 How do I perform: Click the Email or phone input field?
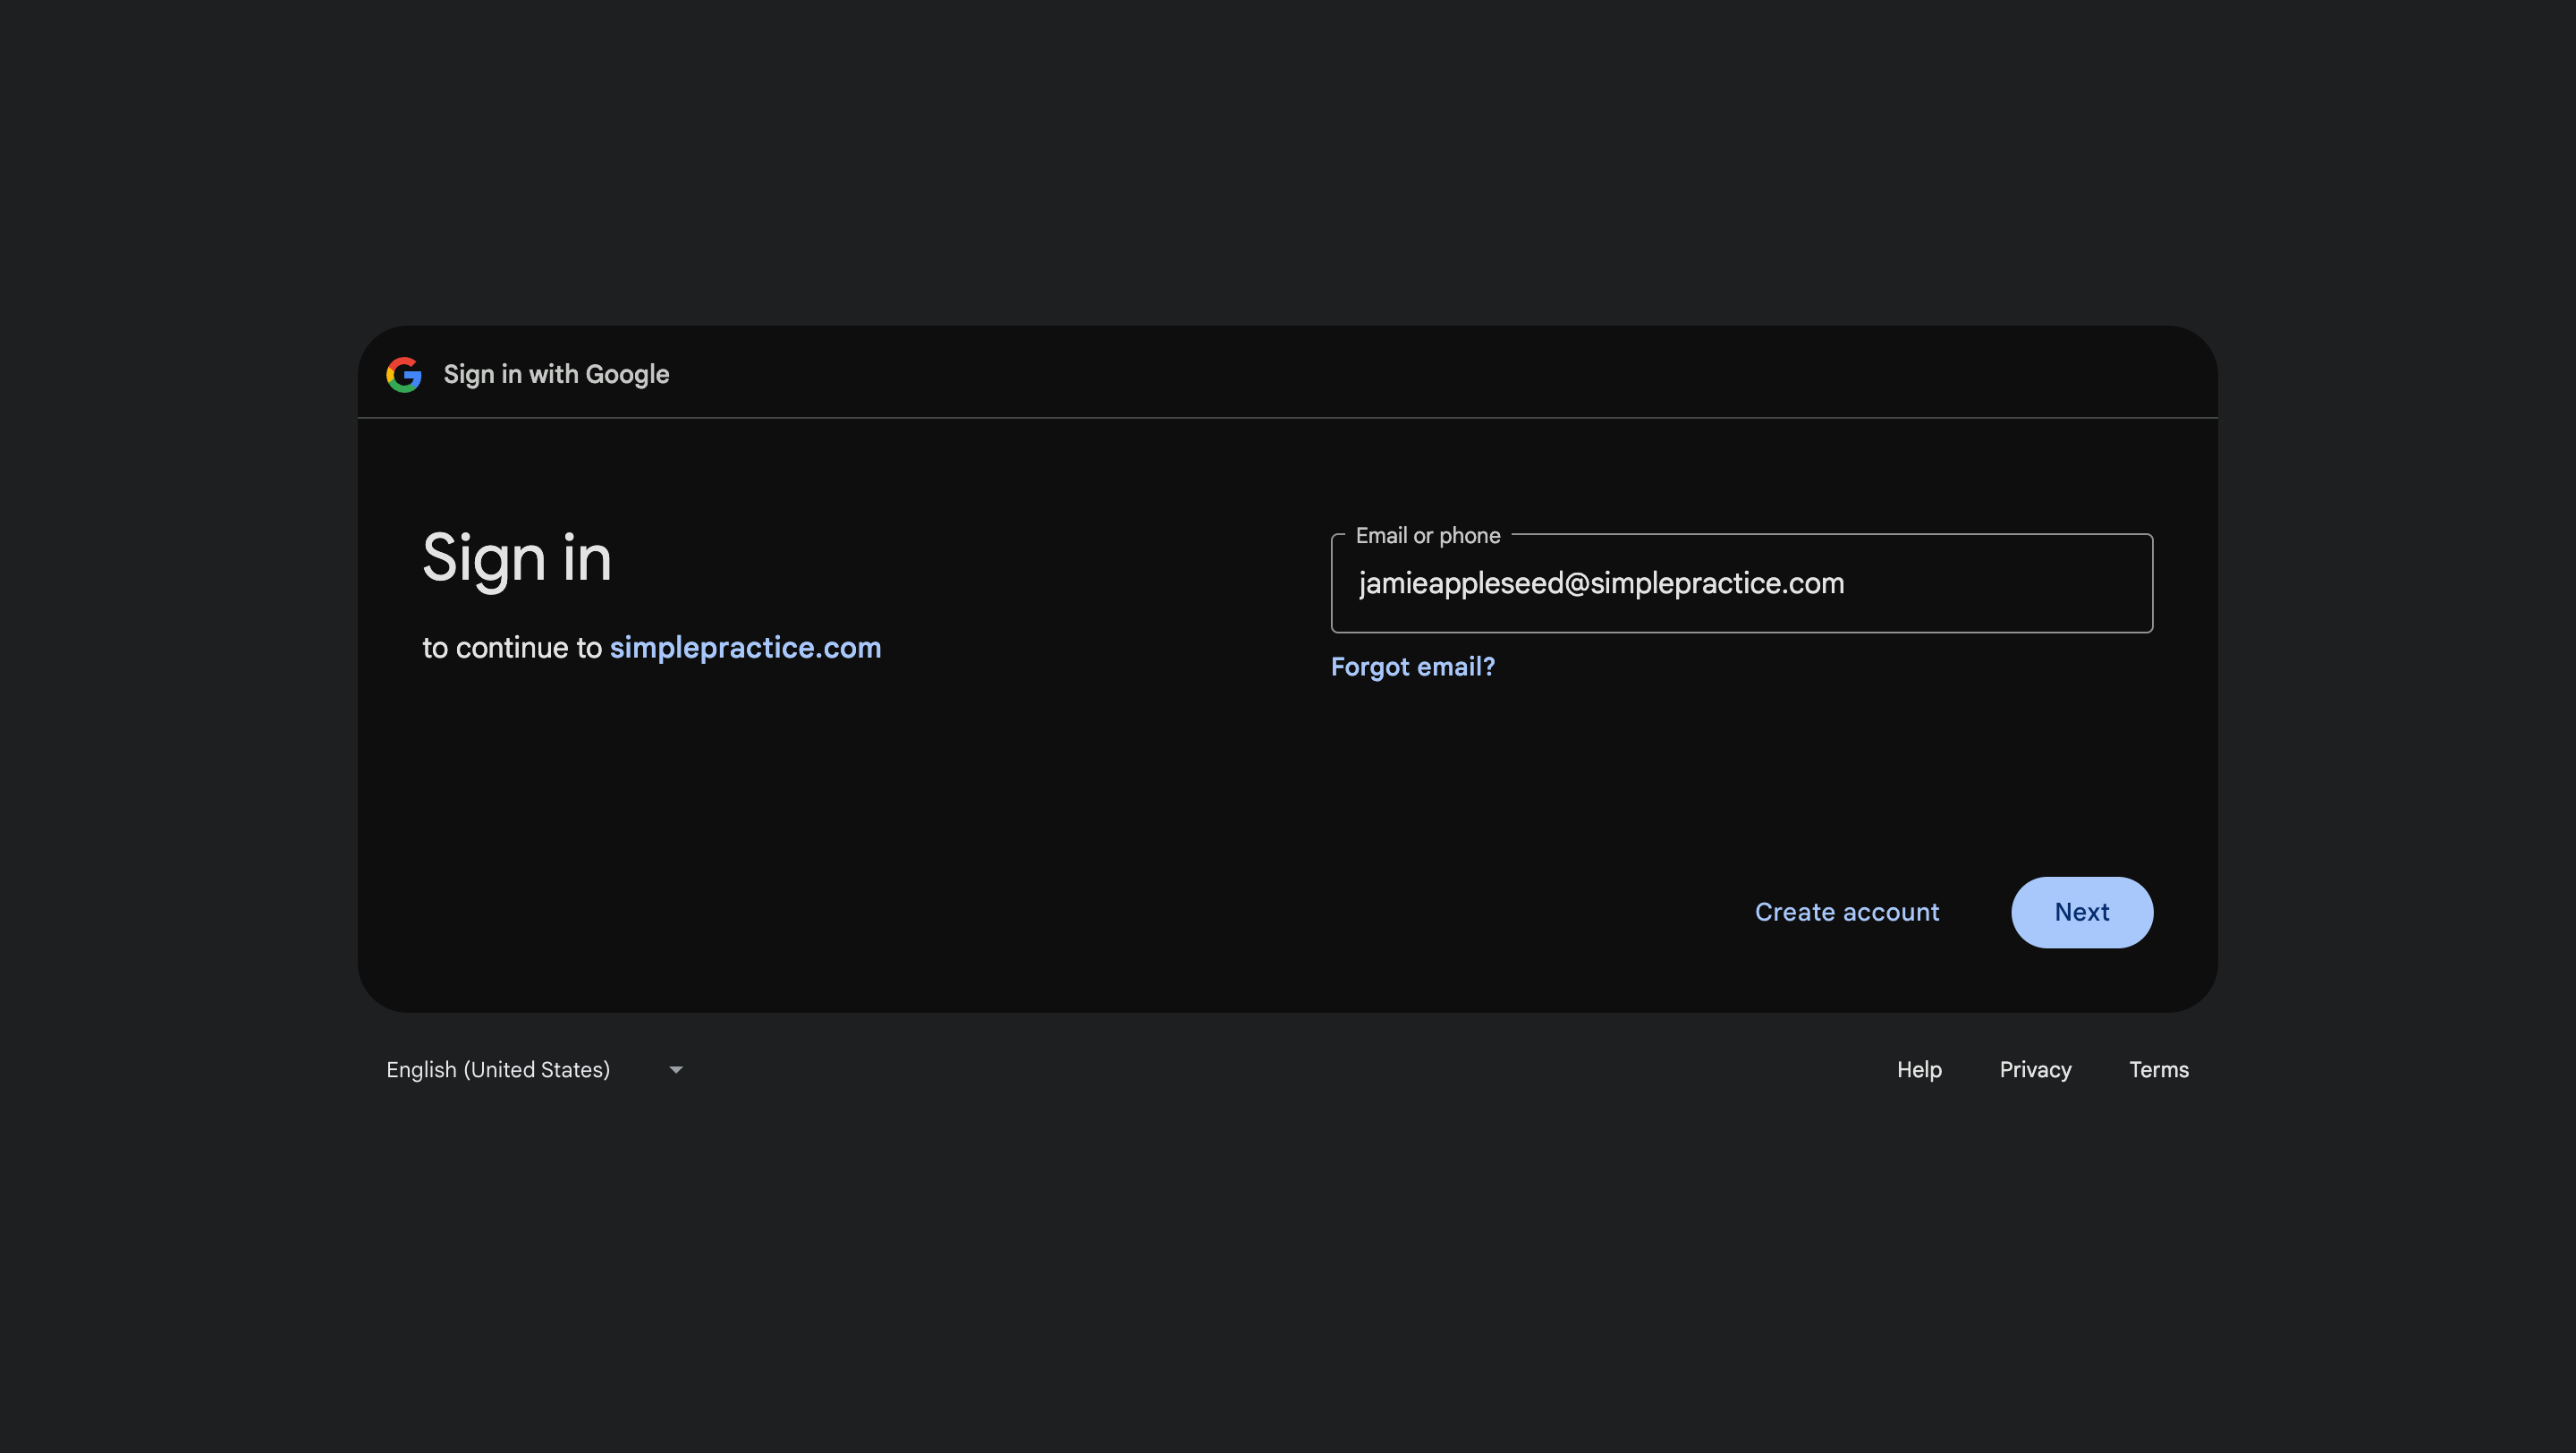click(1741, 583)
